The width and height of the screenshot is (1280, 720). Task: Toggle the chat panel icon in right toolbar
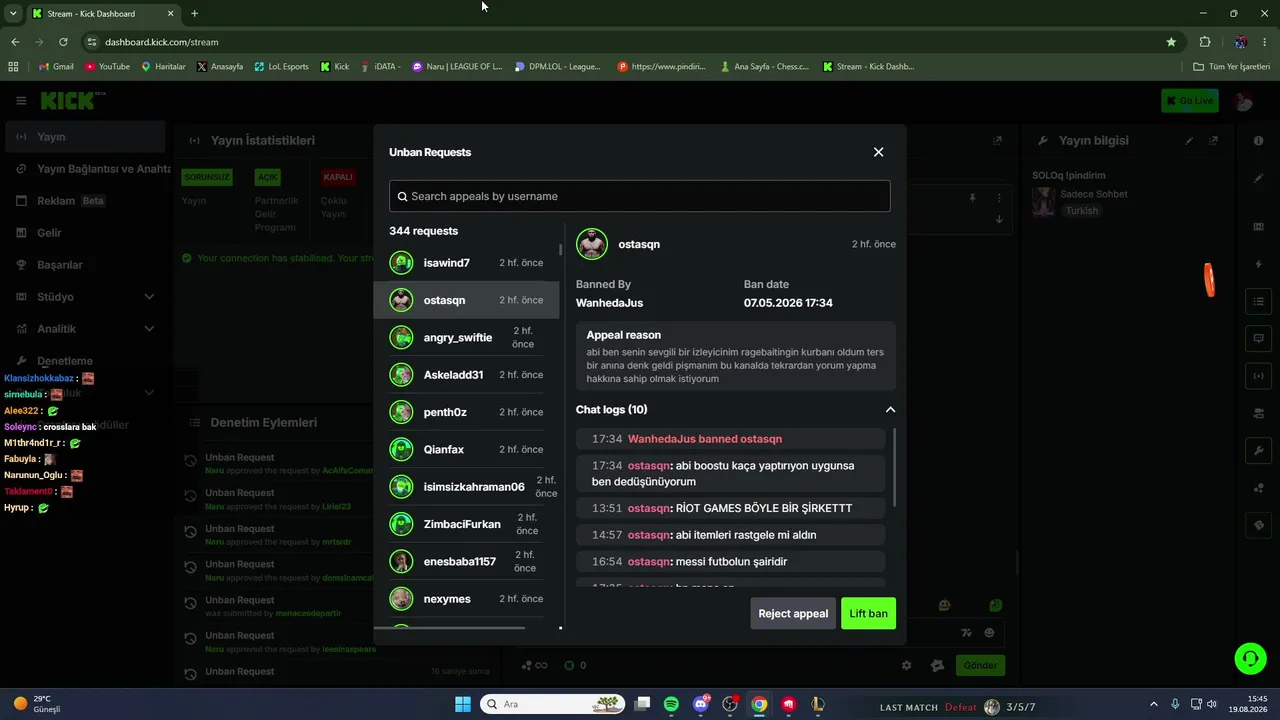click(1258, 338)
